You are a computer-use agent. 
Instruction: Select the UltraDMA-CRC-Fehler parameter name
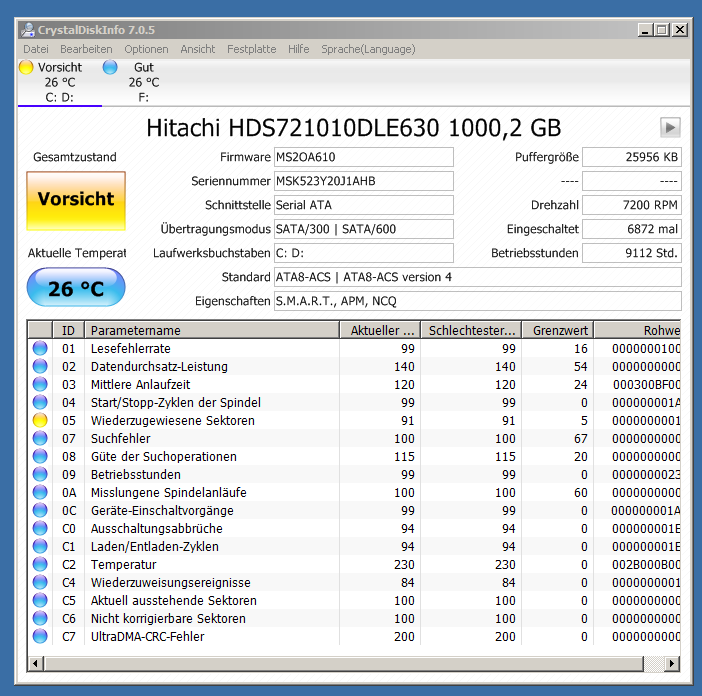[x=147, y=636]
